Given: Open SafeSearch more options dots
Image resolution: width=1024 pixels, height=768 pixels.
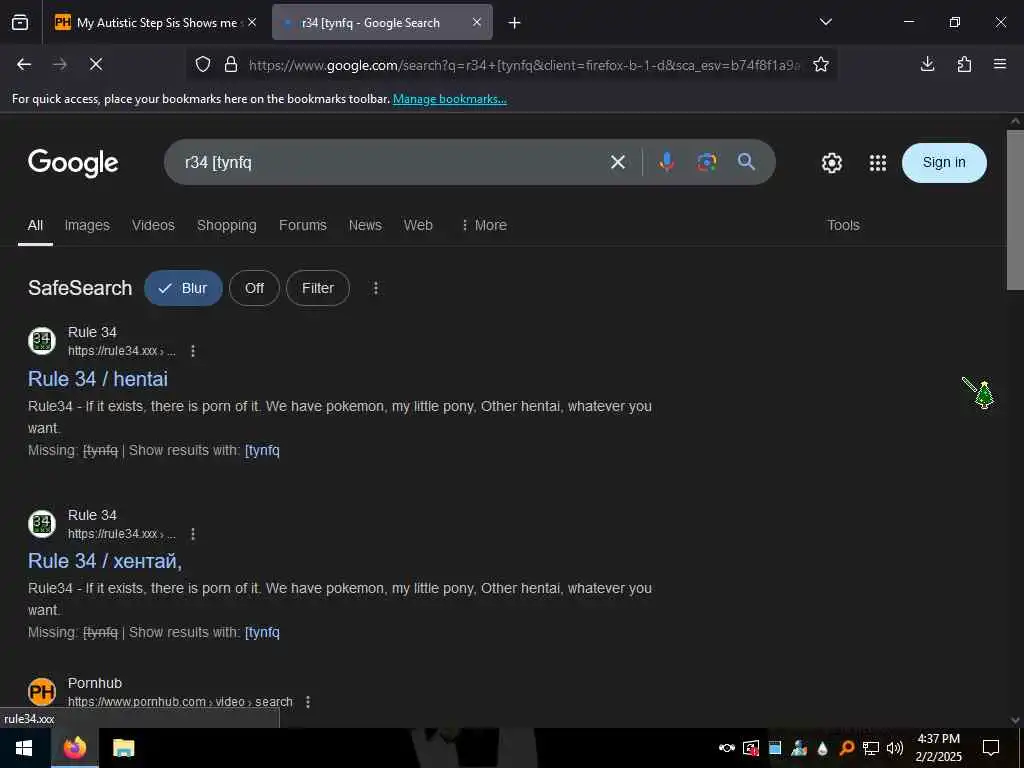Looking at the screenshot, I should pos(376,288).
